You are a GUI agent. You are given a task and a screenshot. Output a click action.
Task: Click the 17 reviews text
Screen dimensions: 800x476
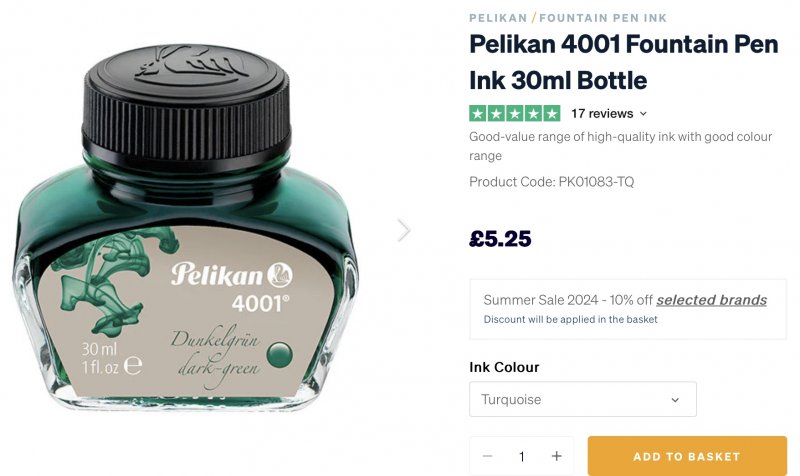click(602, 113)
